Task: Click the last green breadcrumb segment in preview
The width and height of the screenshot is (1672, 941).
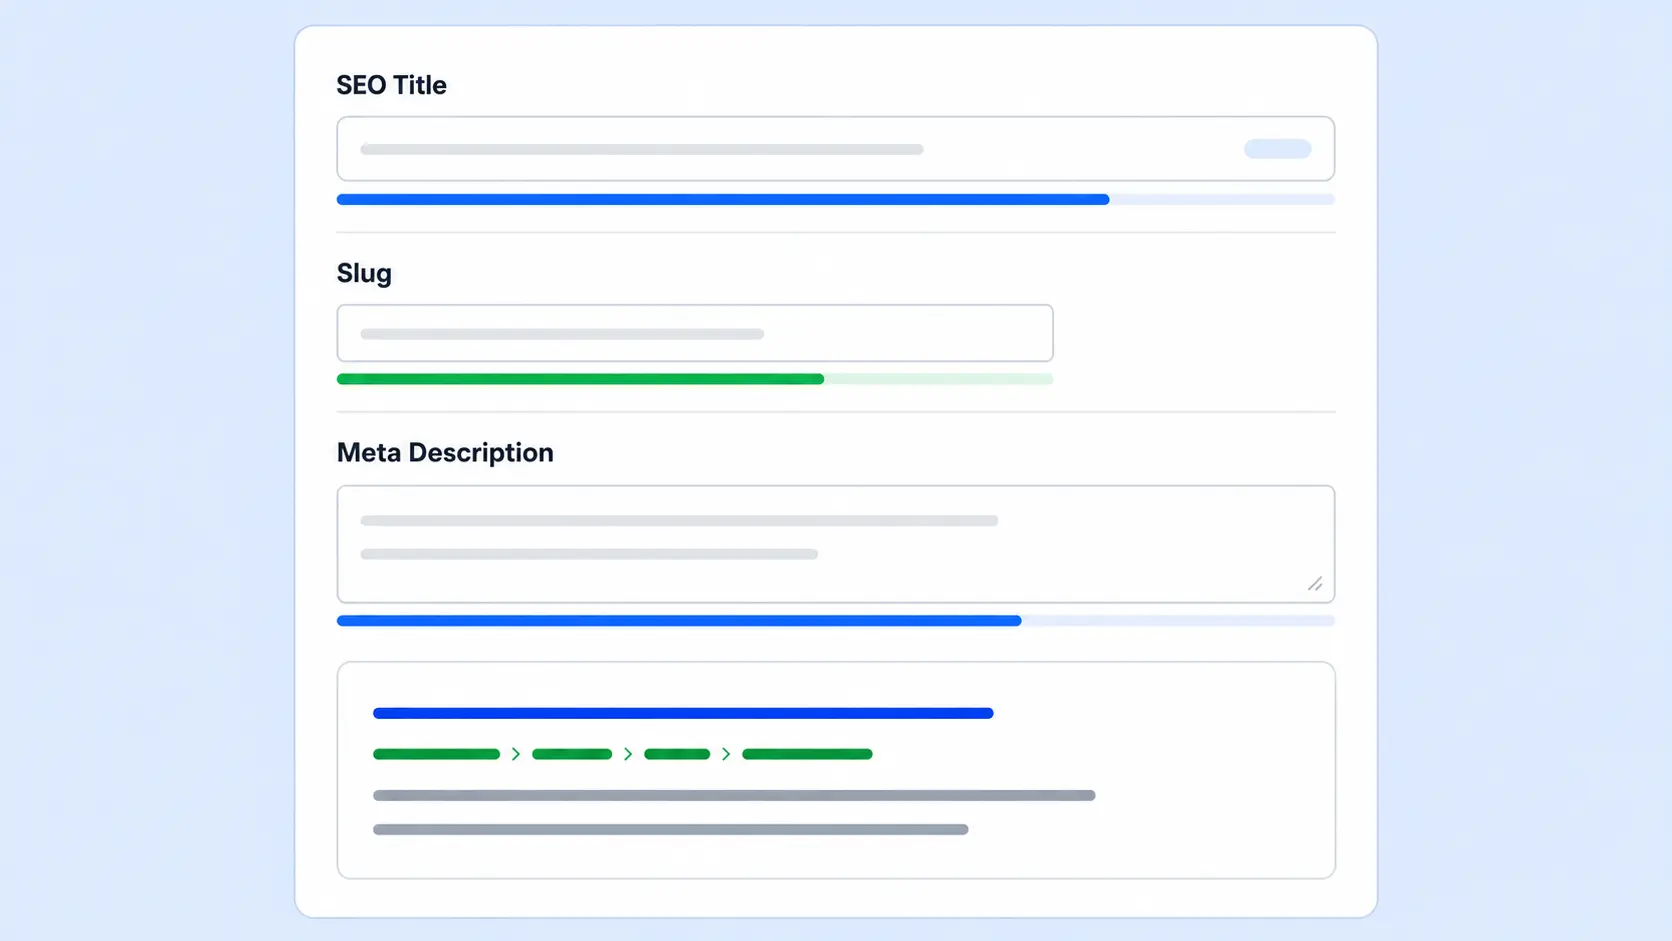Action: tap(807, 754)
